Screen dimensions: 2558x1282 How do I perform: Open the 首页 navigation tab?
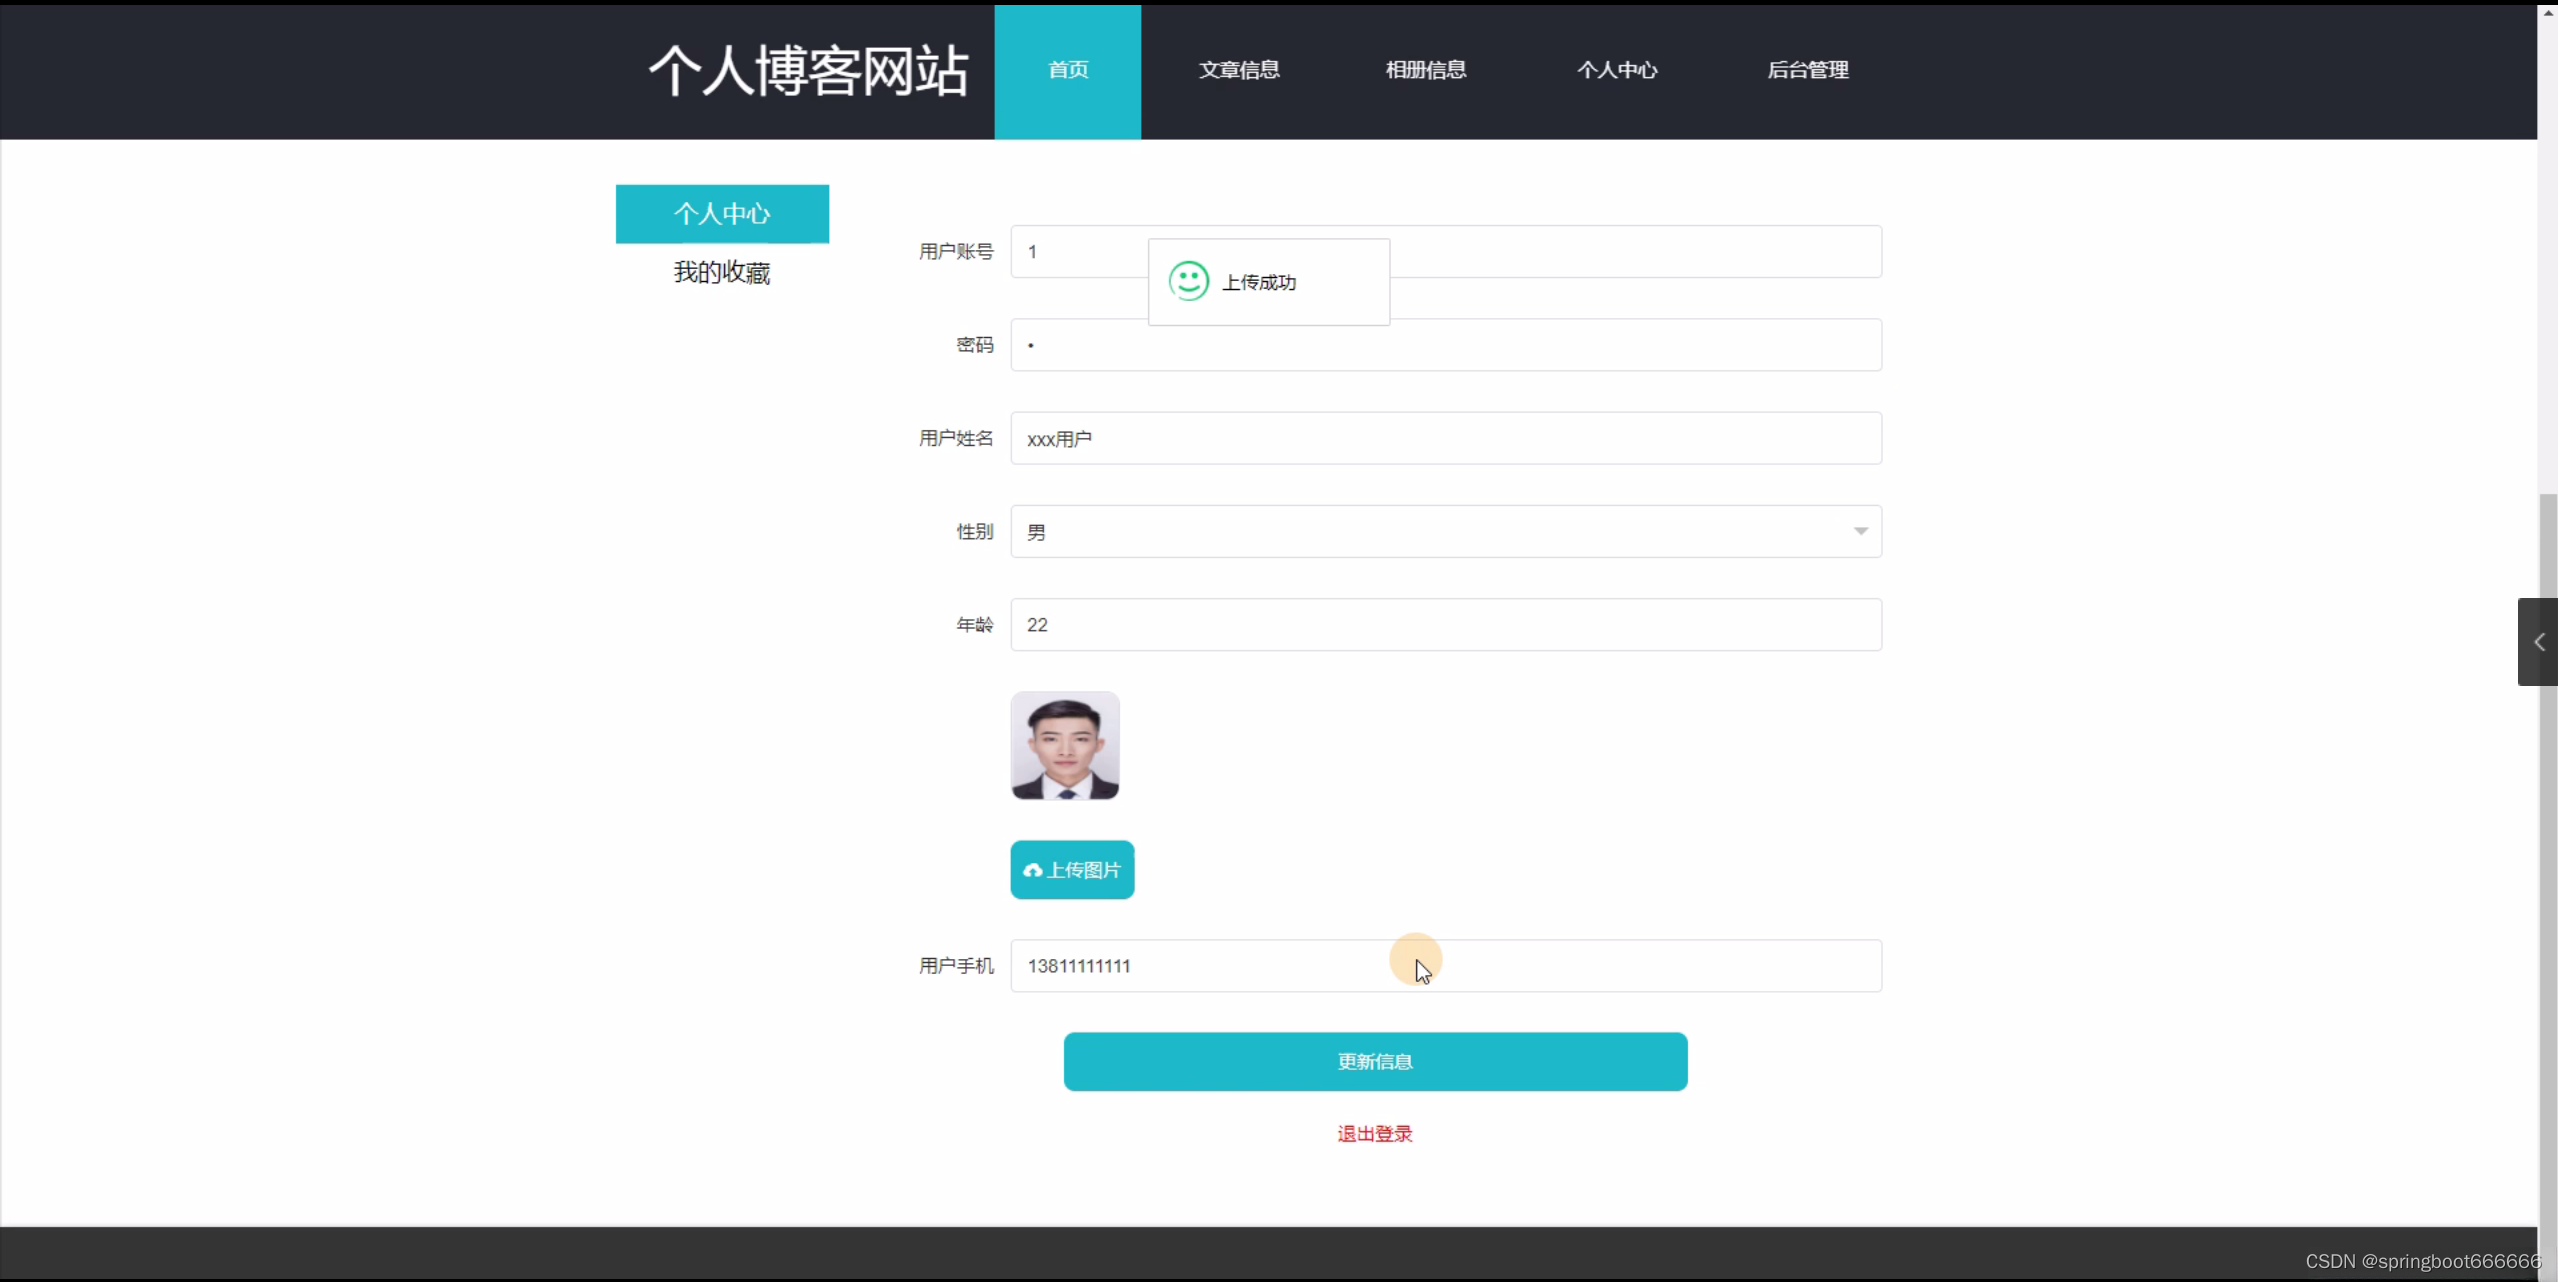tap(1067, 70)
